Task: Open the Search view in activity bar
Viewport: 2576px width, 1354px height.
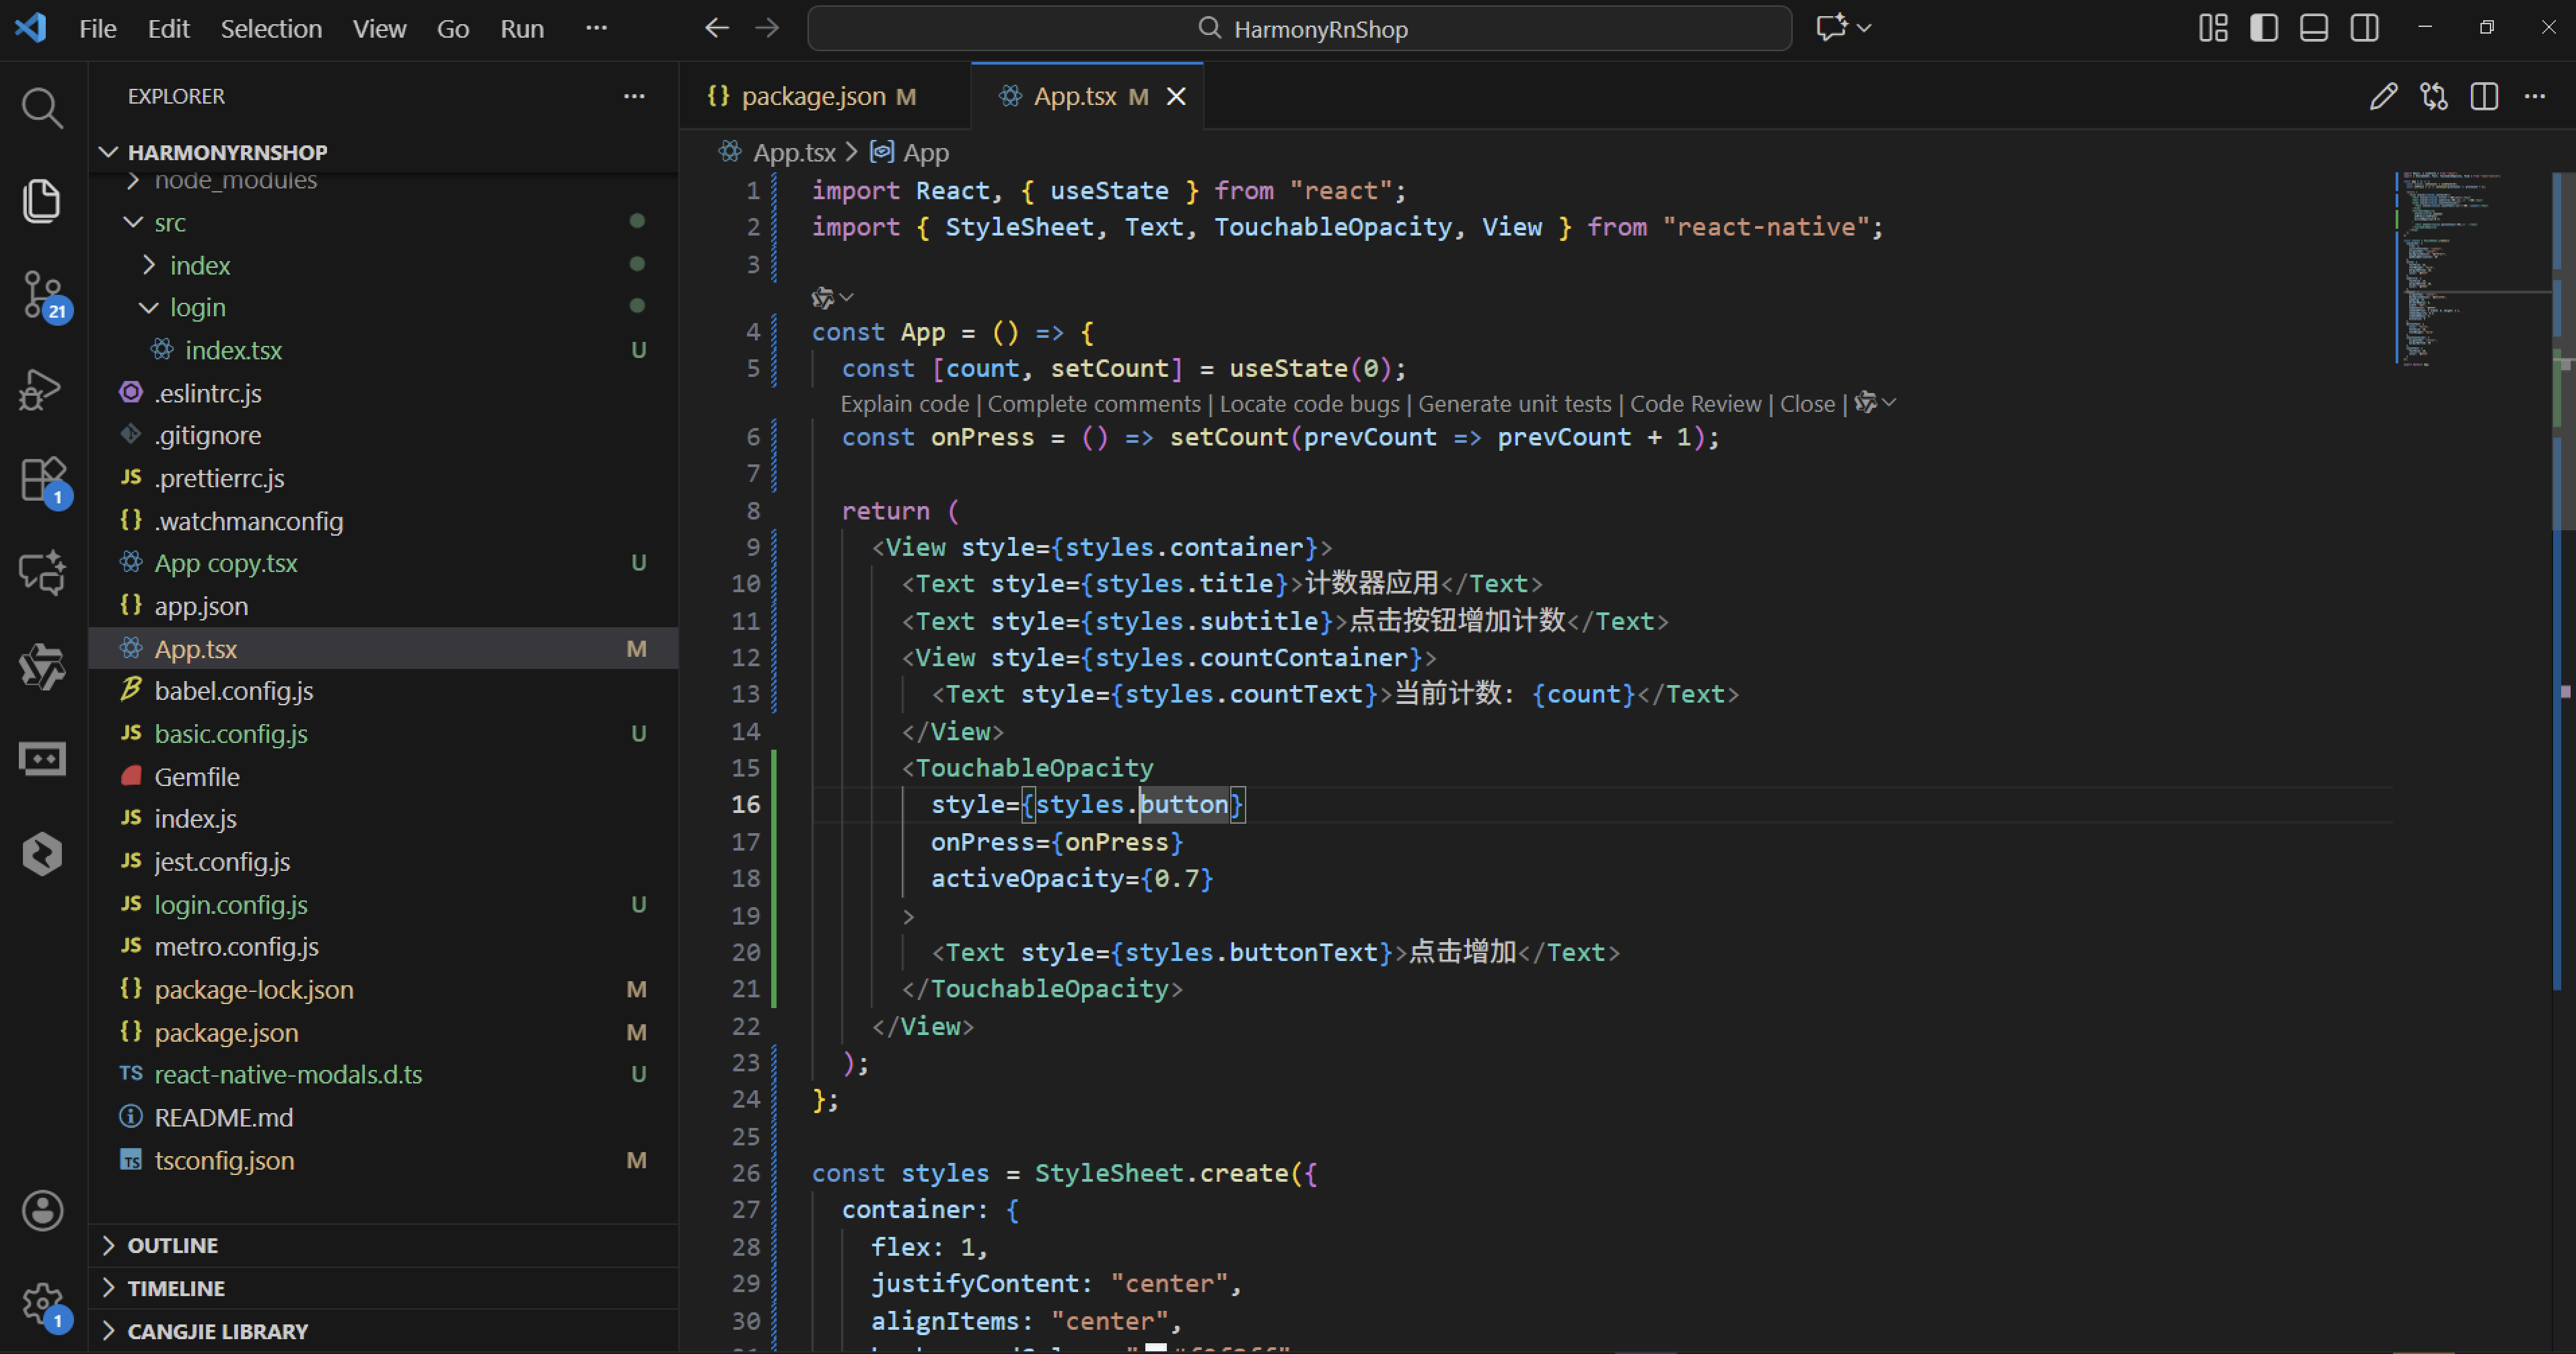Action: coord(41,108)
